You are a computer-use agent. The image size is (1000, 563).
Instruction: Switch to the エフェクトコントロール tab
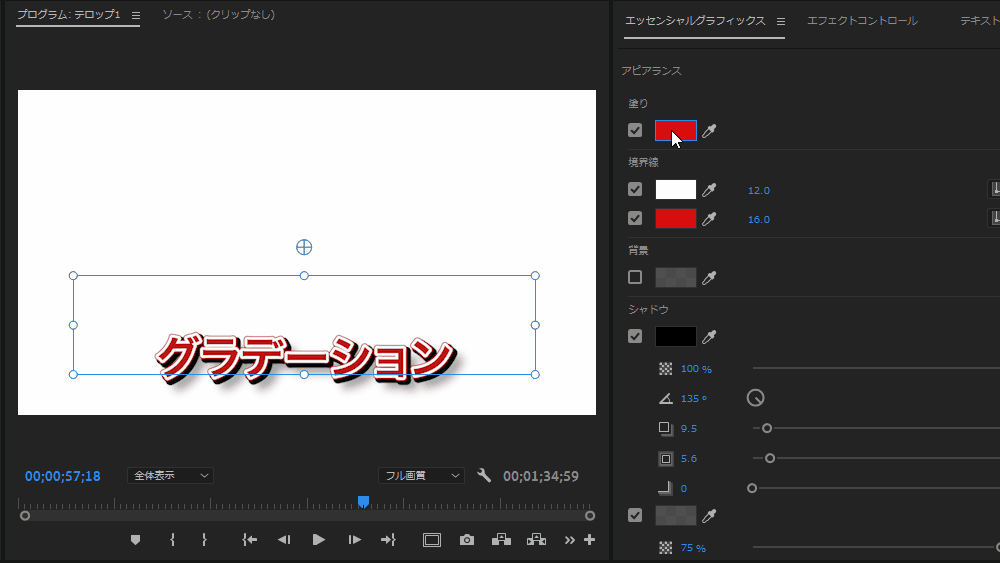pyautogui.click(x=862, y=21)
